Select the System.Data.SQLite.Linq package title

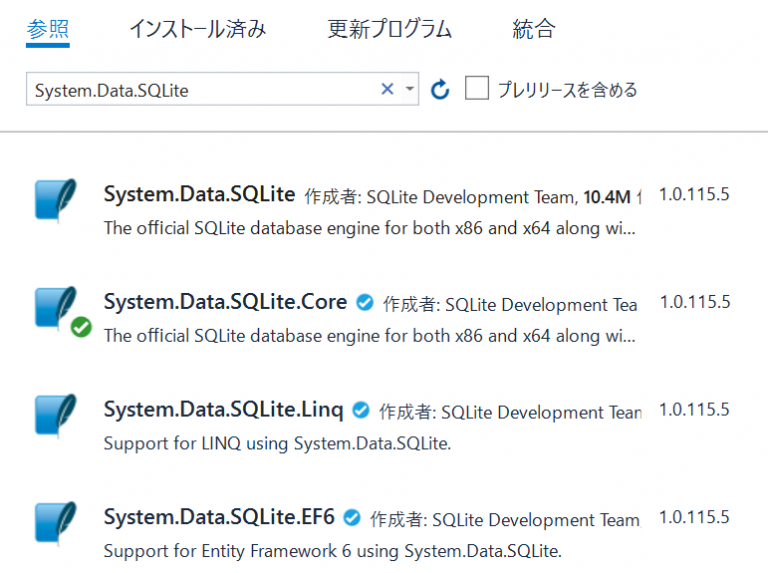pyautogui.click(x=223, y=410)
